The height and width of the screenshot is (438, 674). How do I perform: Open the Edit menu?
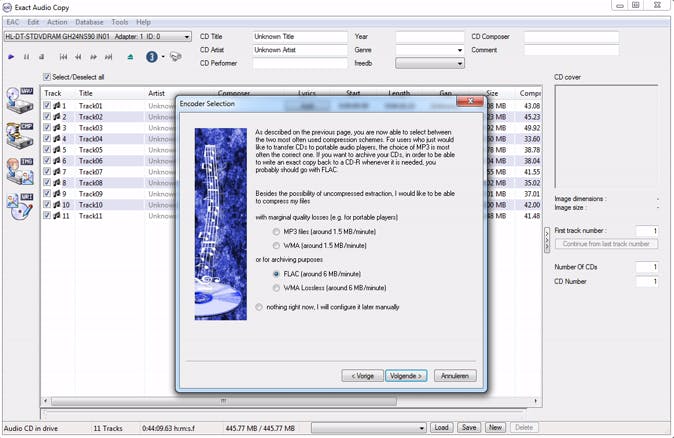coord(33,22)
